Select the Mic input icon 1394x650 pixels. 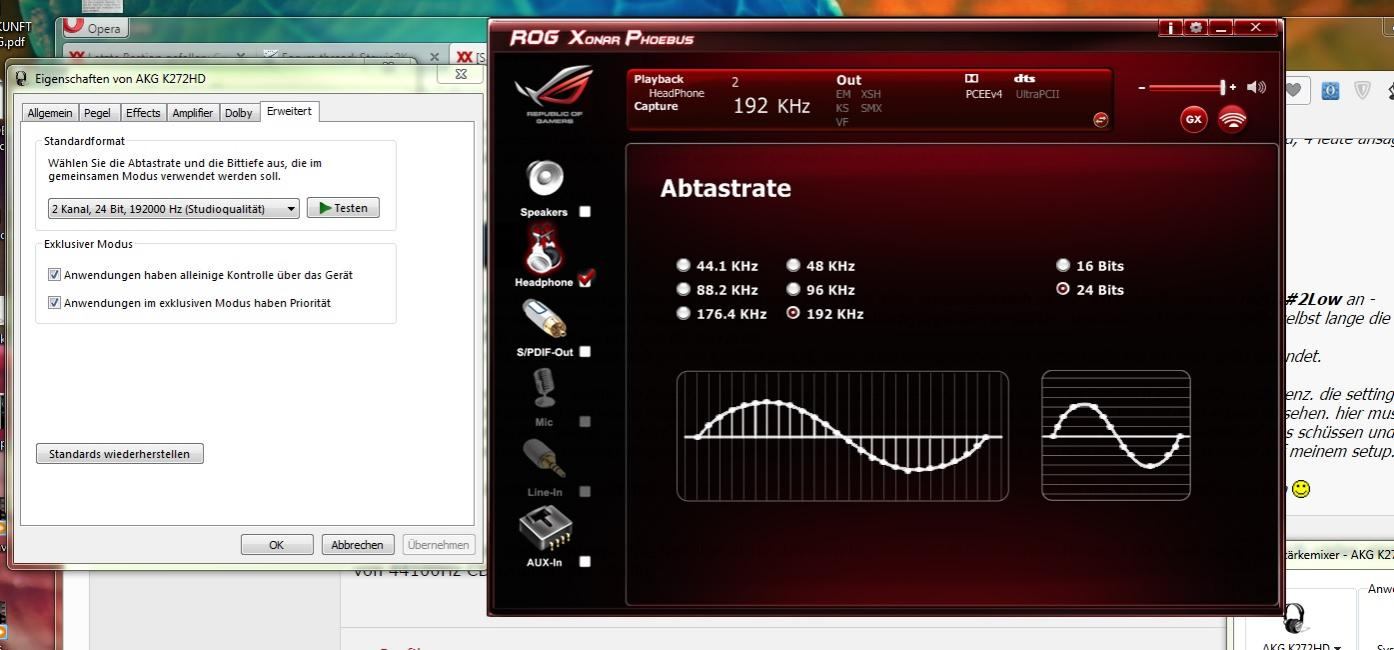click(544, 388)
